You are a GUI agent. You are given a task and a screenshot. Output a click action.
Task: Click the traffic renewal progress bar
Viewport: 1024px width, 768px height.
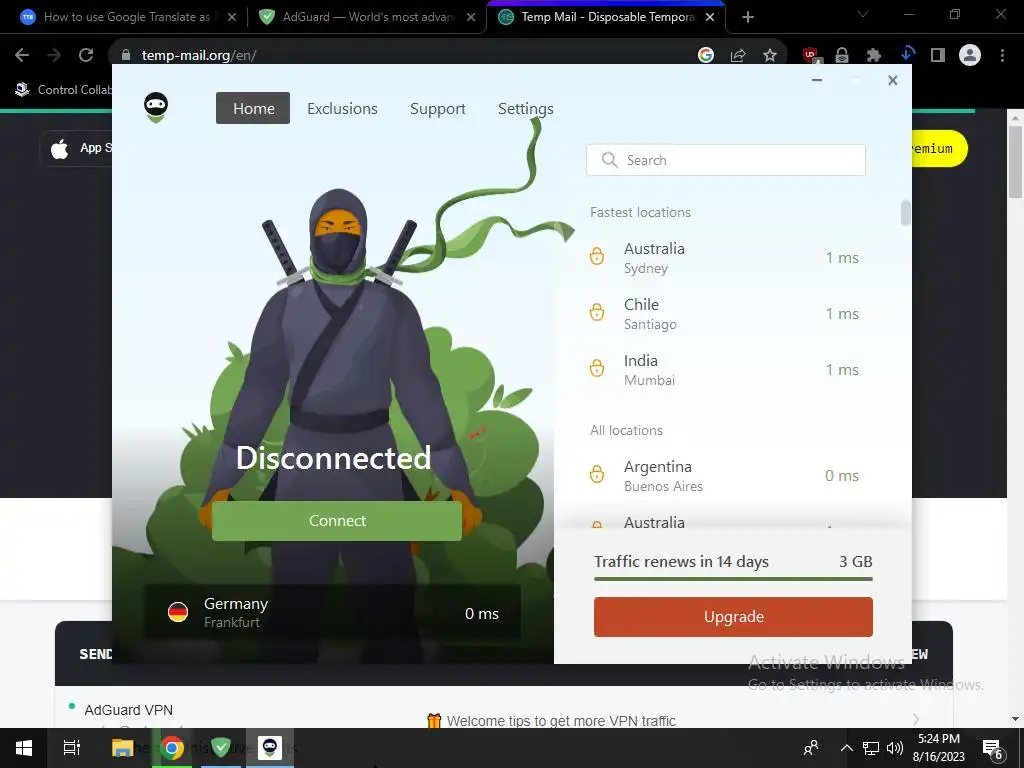click(x=733, y=579)
